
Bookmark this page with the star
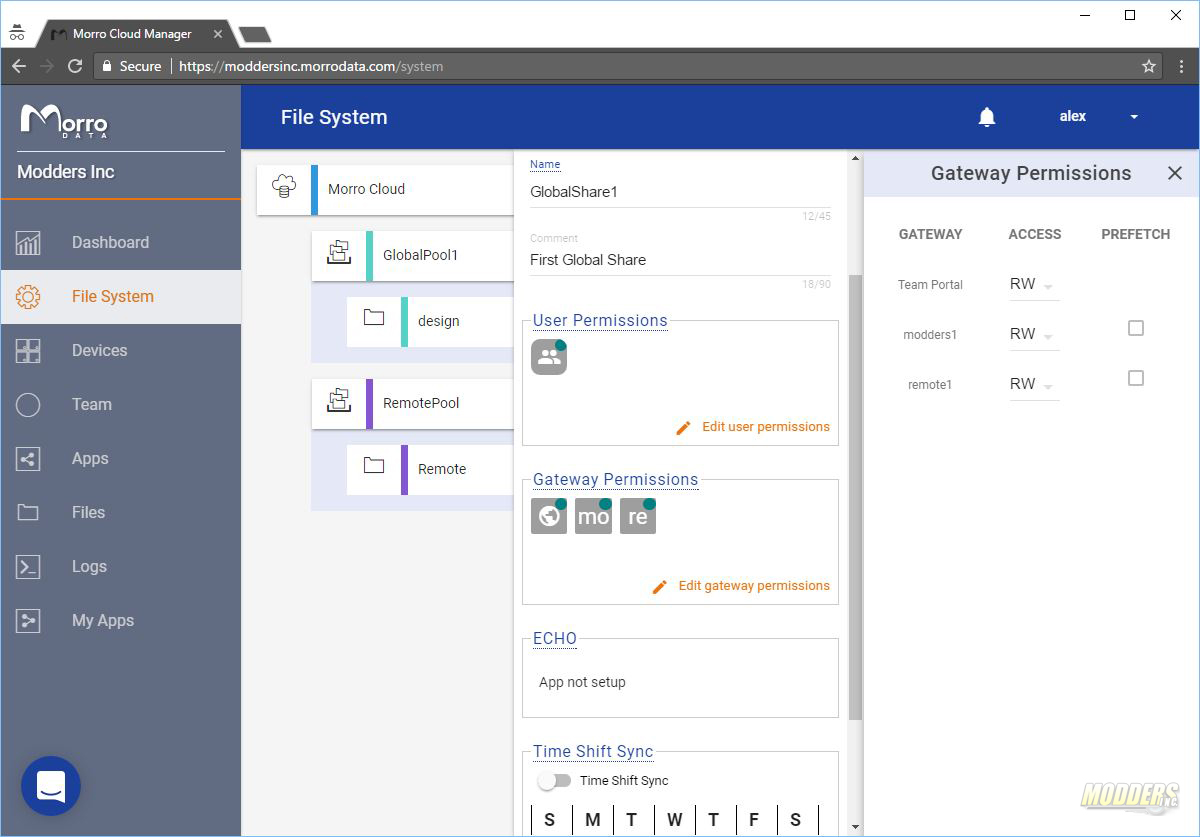click(1149, 66)
